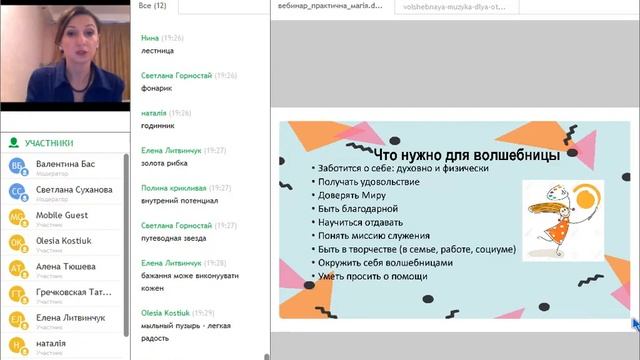Click sender Светлана Горностай on фонарик message

tap(176, 76)
